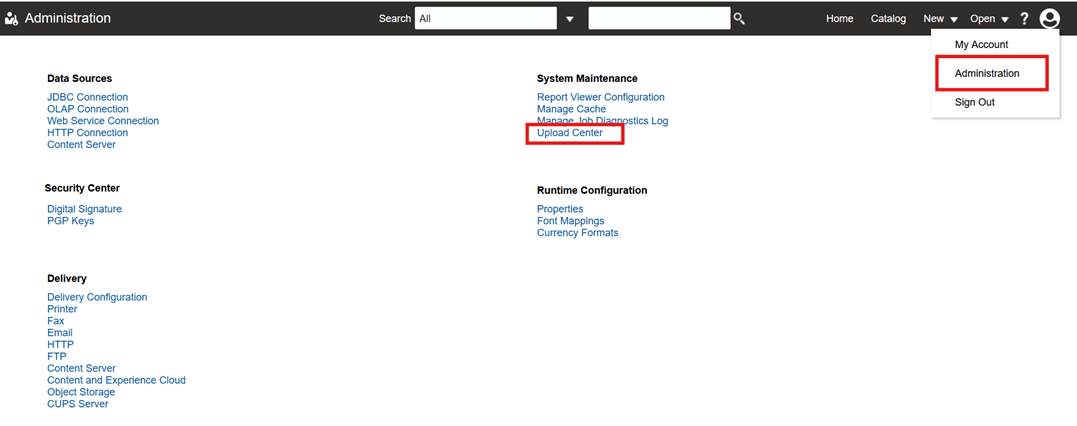Open Content Server under Delivery
The width and height of the screenshot is (1077, 426).
click(x=81, y=368)
